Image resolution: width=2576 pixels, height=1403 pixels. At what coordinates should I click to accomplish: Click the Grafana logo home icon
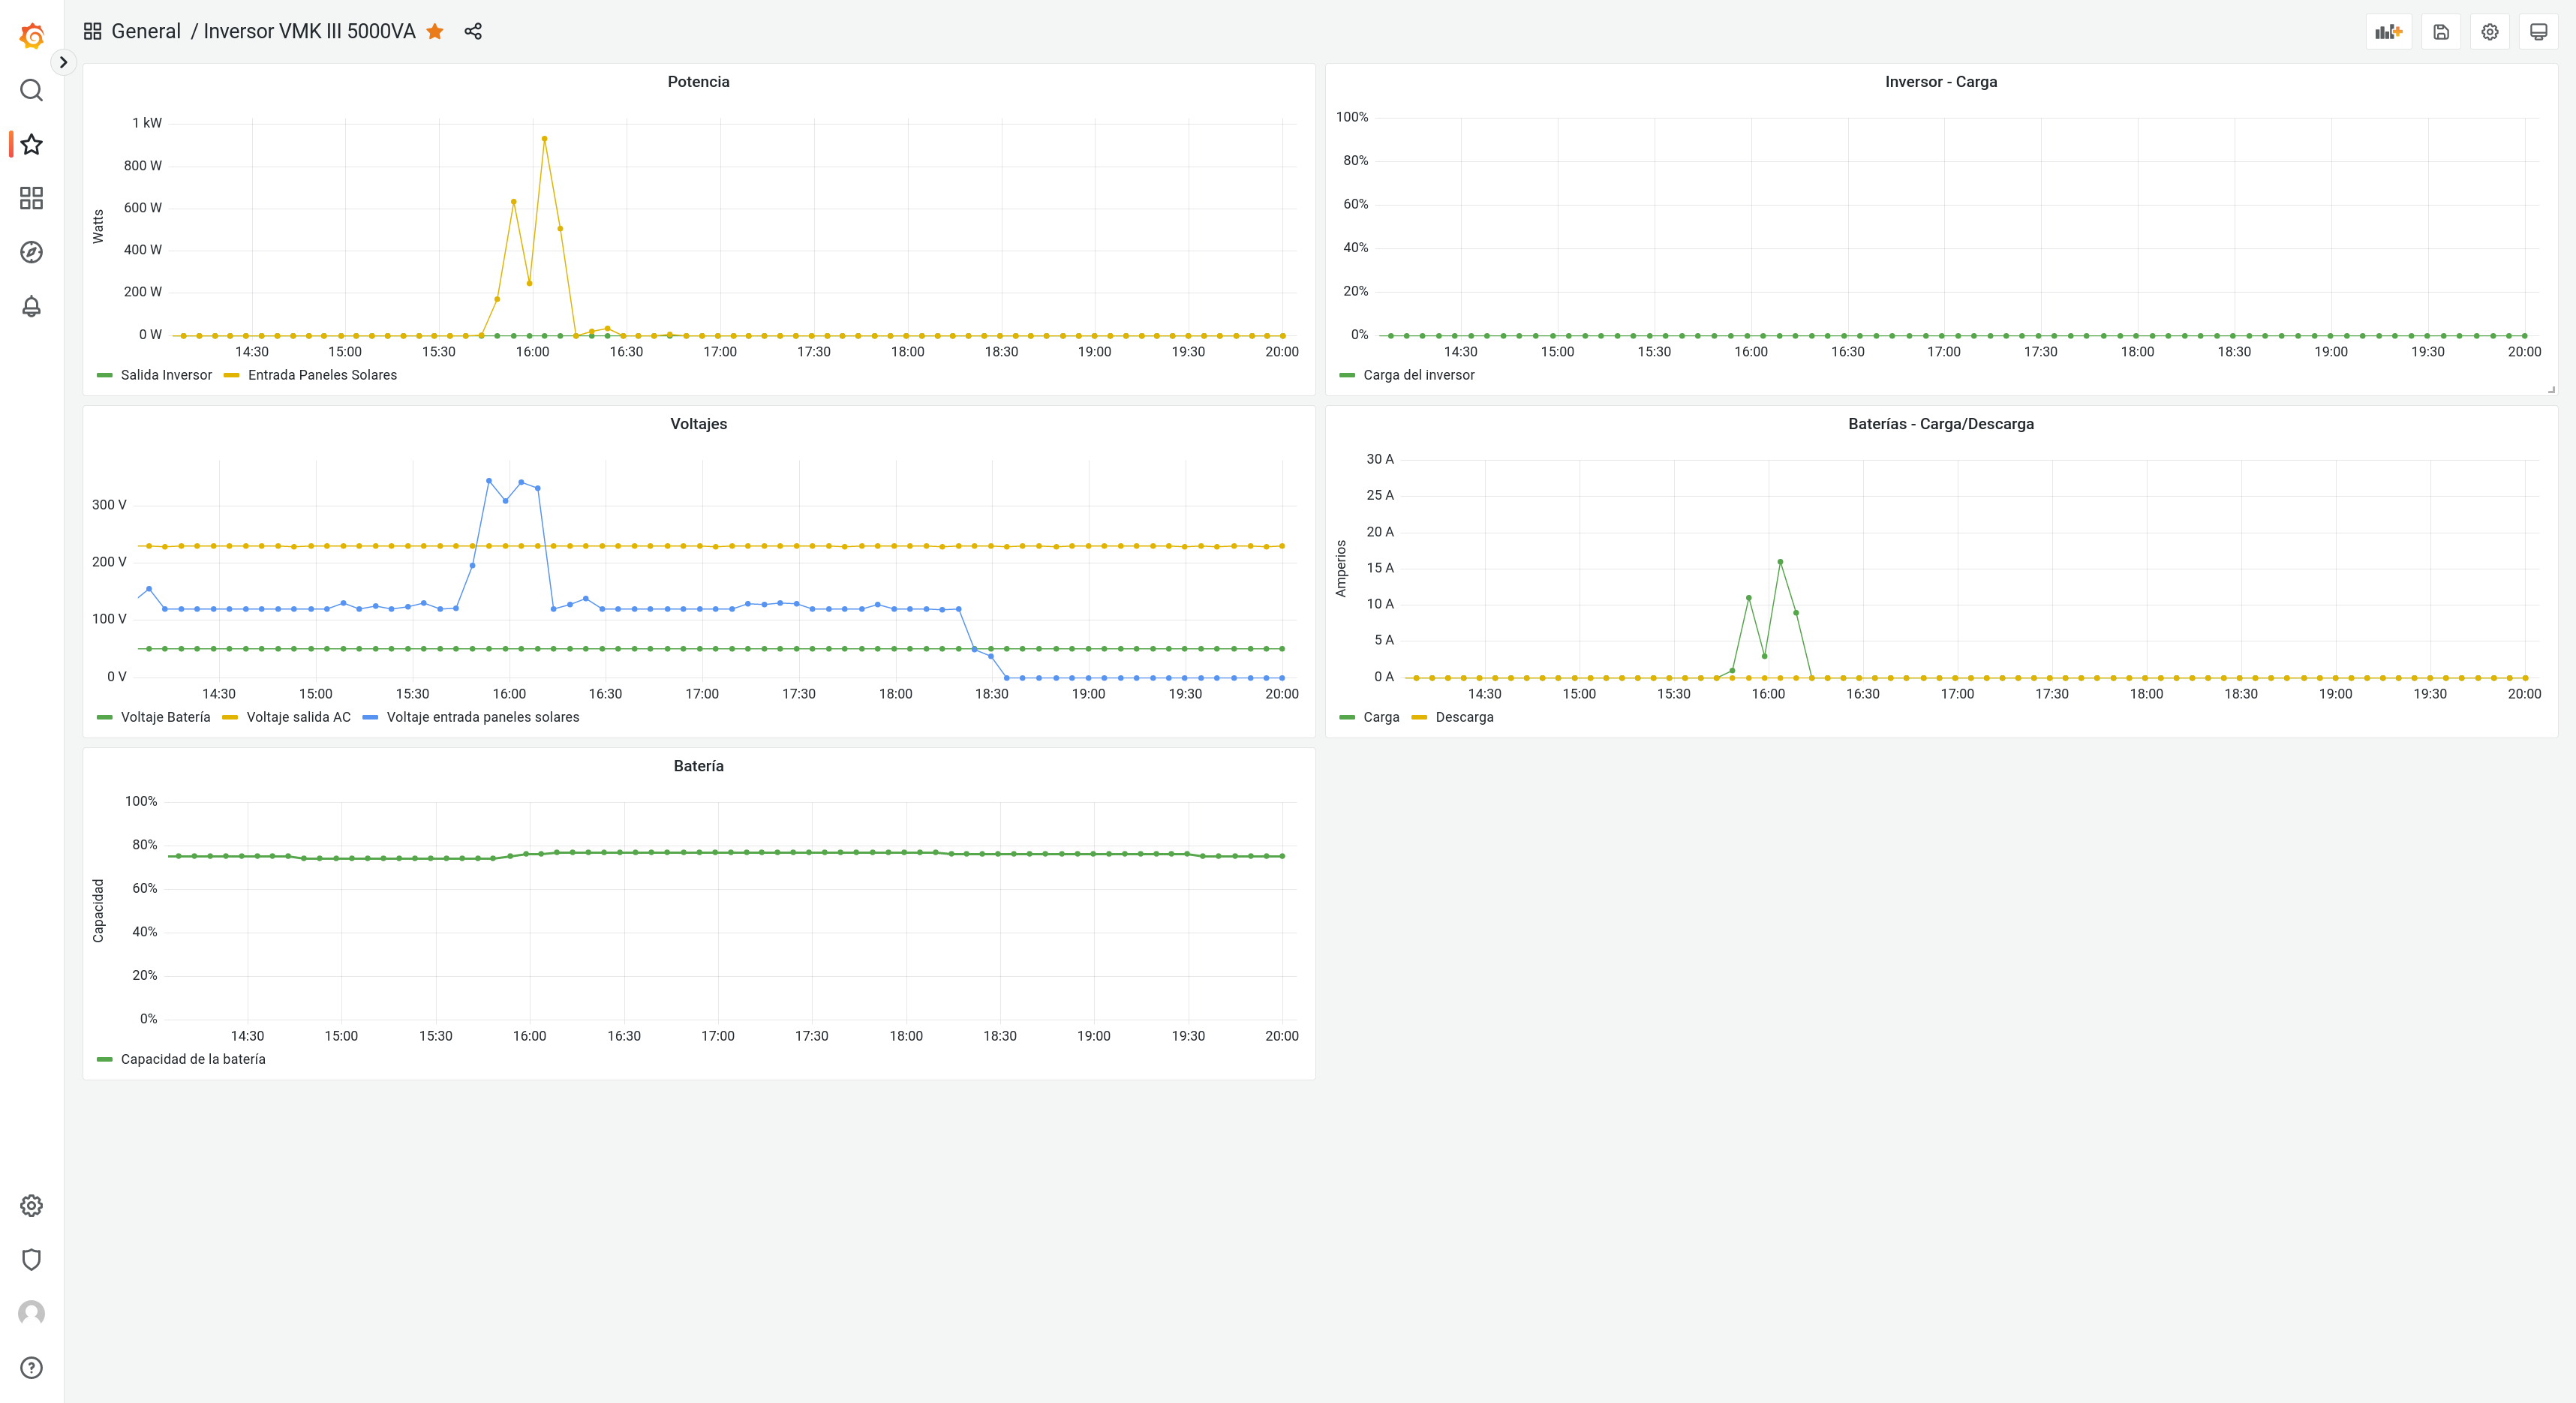32,36
